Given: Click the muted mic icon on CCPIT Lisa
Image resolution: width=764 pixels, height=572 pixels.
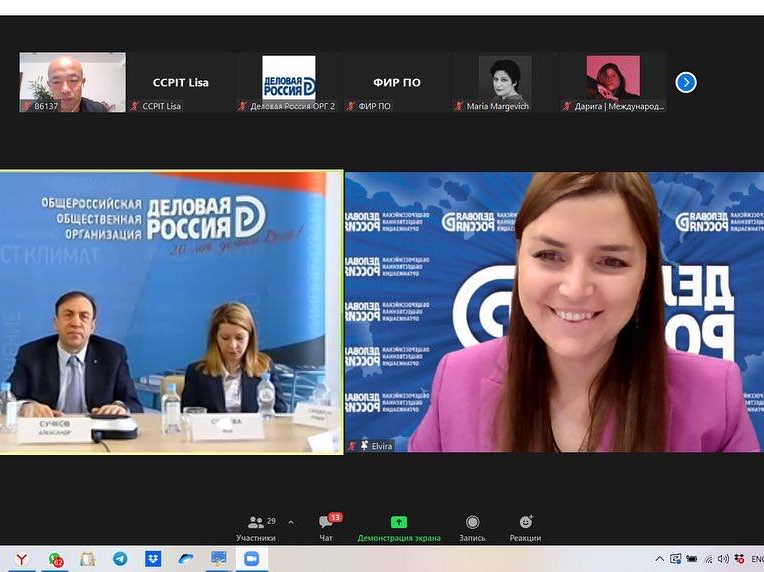Looking at the screenshot, I should pyautogui.click(x=135, y=106).
